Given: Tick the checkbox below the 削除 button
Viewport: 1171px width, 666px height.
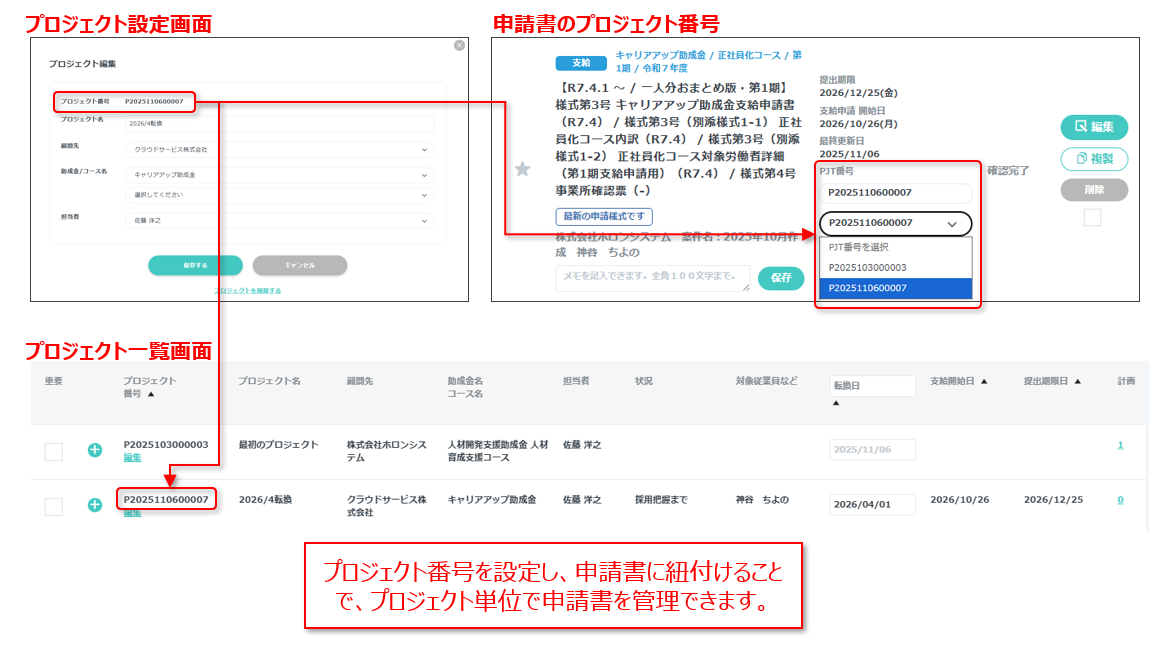Looking at the screenshot, I should pos(1093,217).
